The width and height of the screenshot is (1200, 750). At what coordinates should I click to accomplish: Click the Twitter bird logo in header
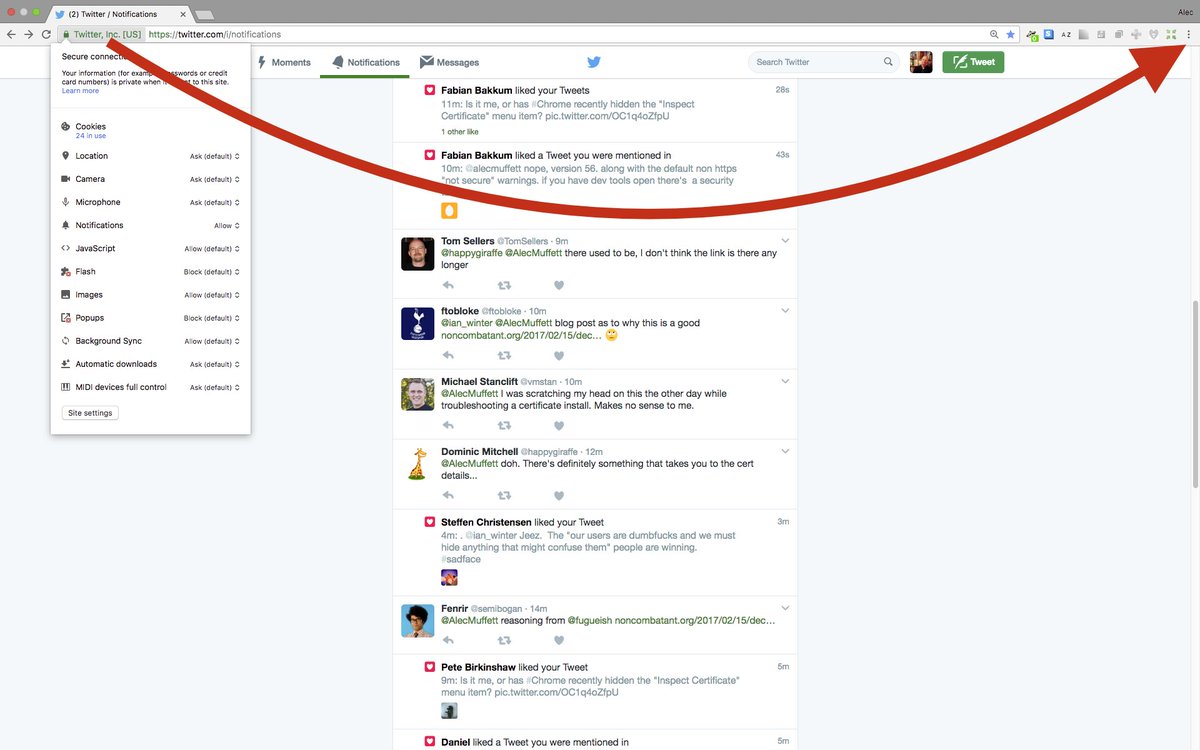point(594,62)
